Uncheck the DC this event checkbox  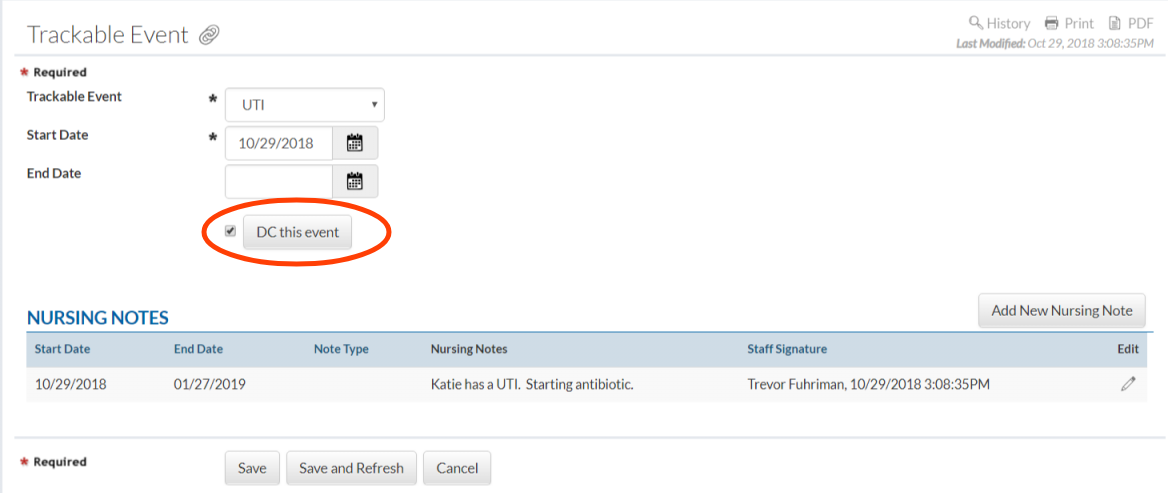click(x=231, y=231)
